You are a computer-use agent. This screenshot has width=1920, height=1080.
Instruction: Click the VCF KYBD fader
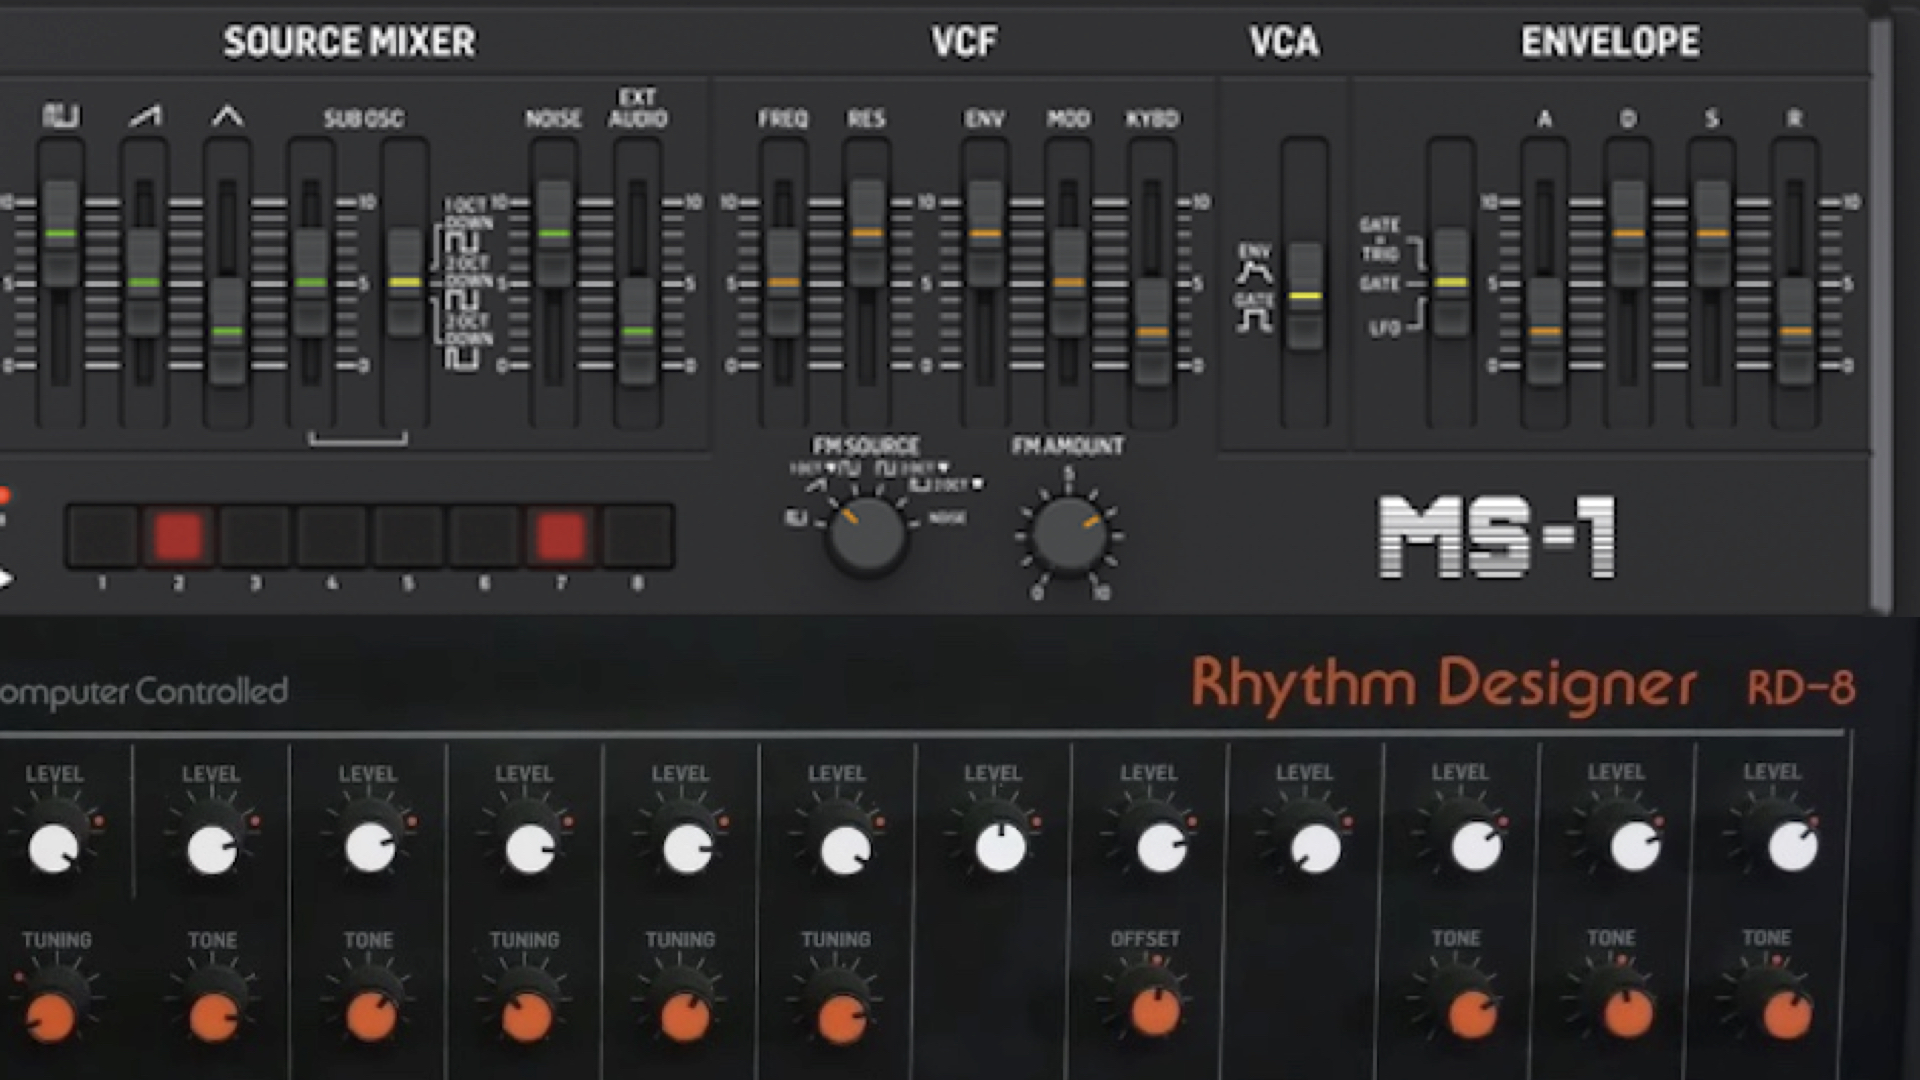[1152, 332]
